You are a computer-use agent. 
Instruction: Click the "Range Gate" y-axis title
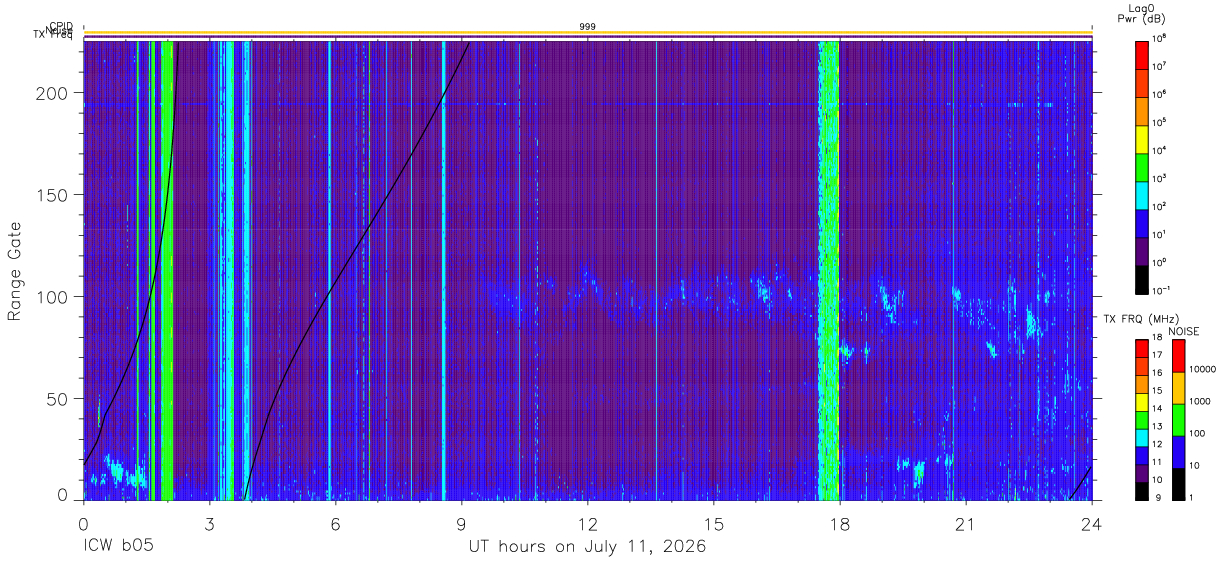[x=15, y=272]
